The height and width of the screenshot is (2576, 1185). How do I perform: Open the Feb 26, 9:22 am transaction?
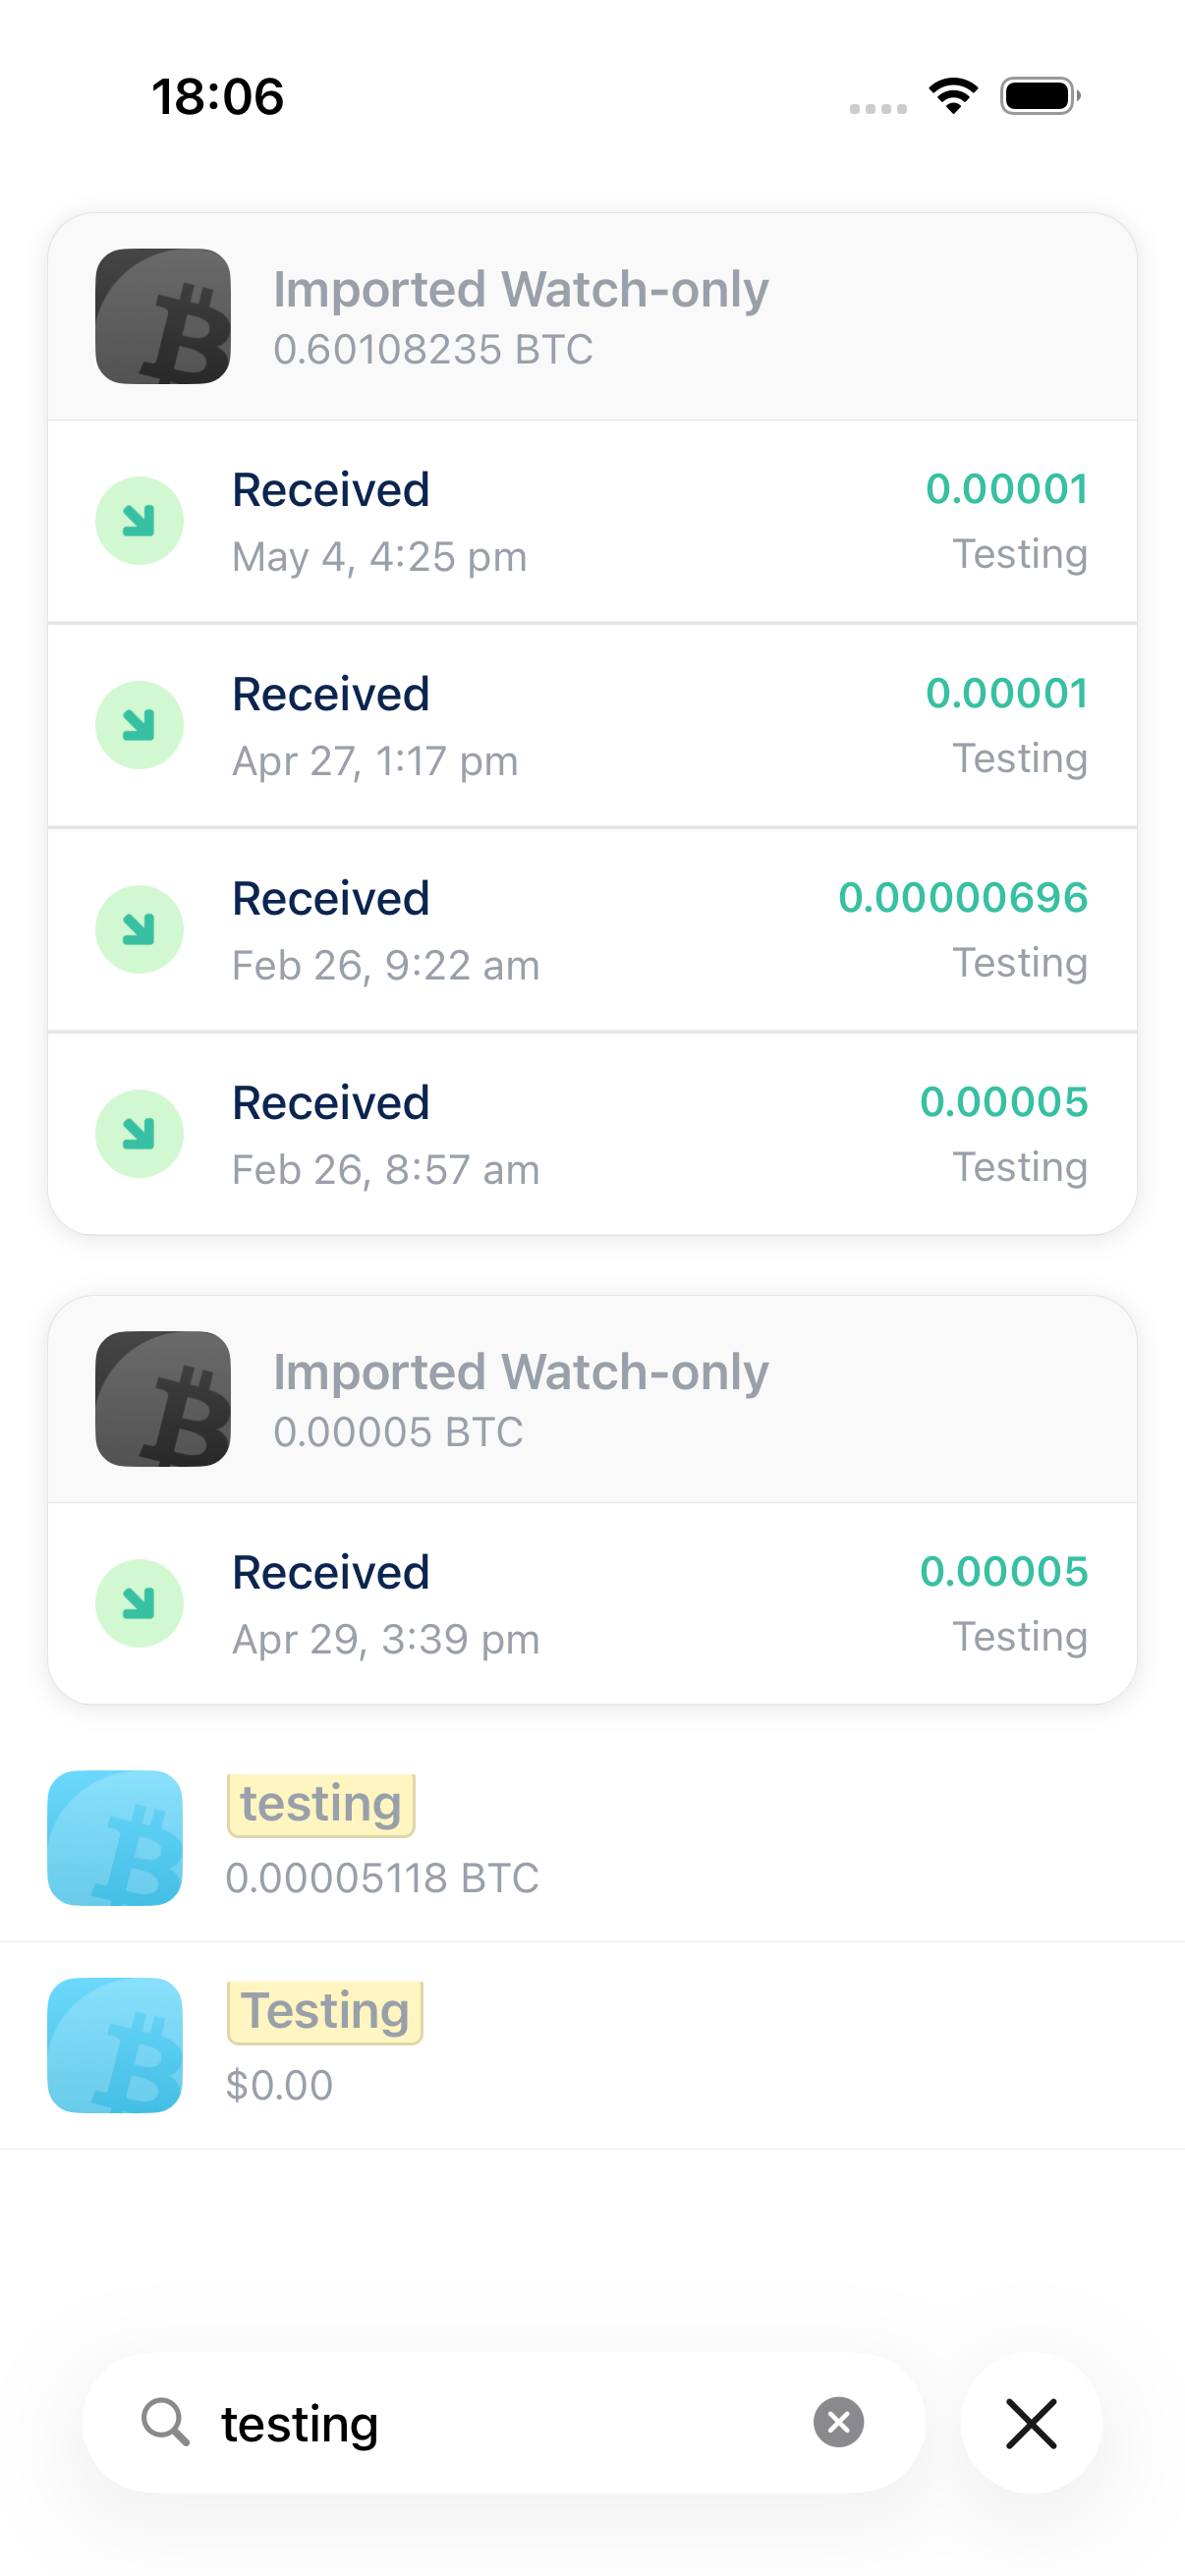[592, 930]
